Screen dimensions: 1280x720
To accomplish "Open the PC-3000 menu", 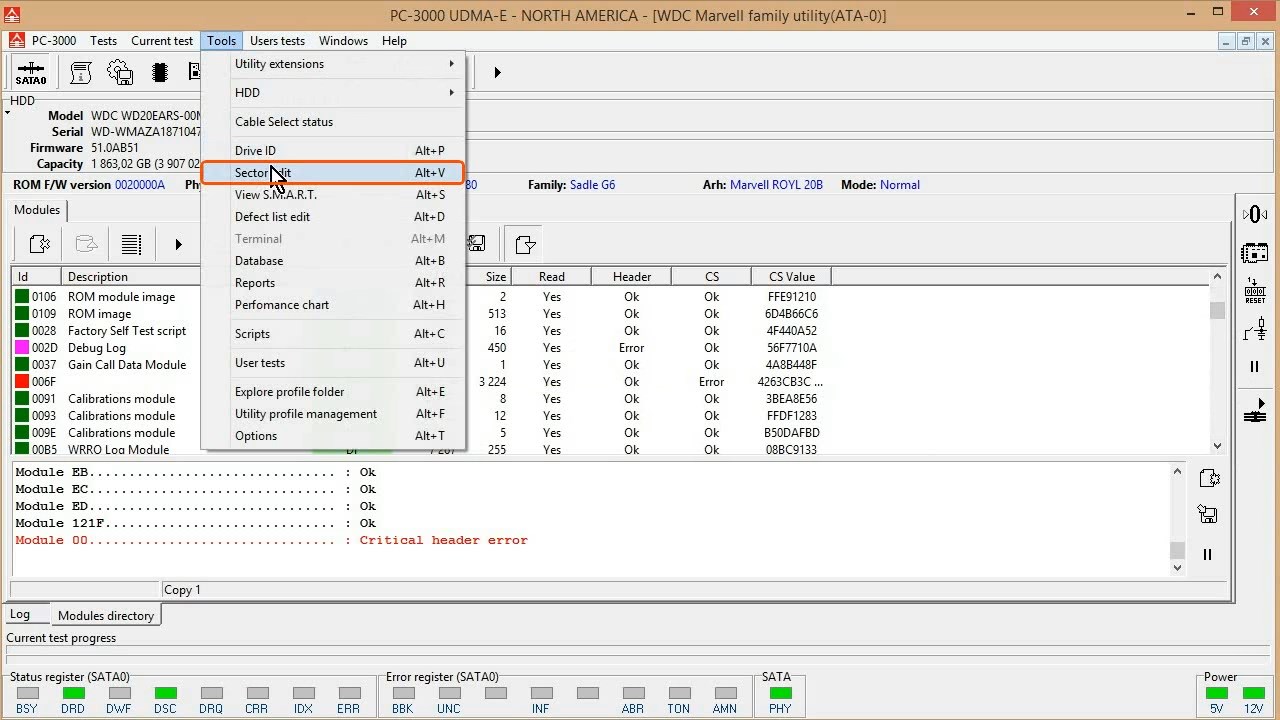I will click(x=53, y=41).
